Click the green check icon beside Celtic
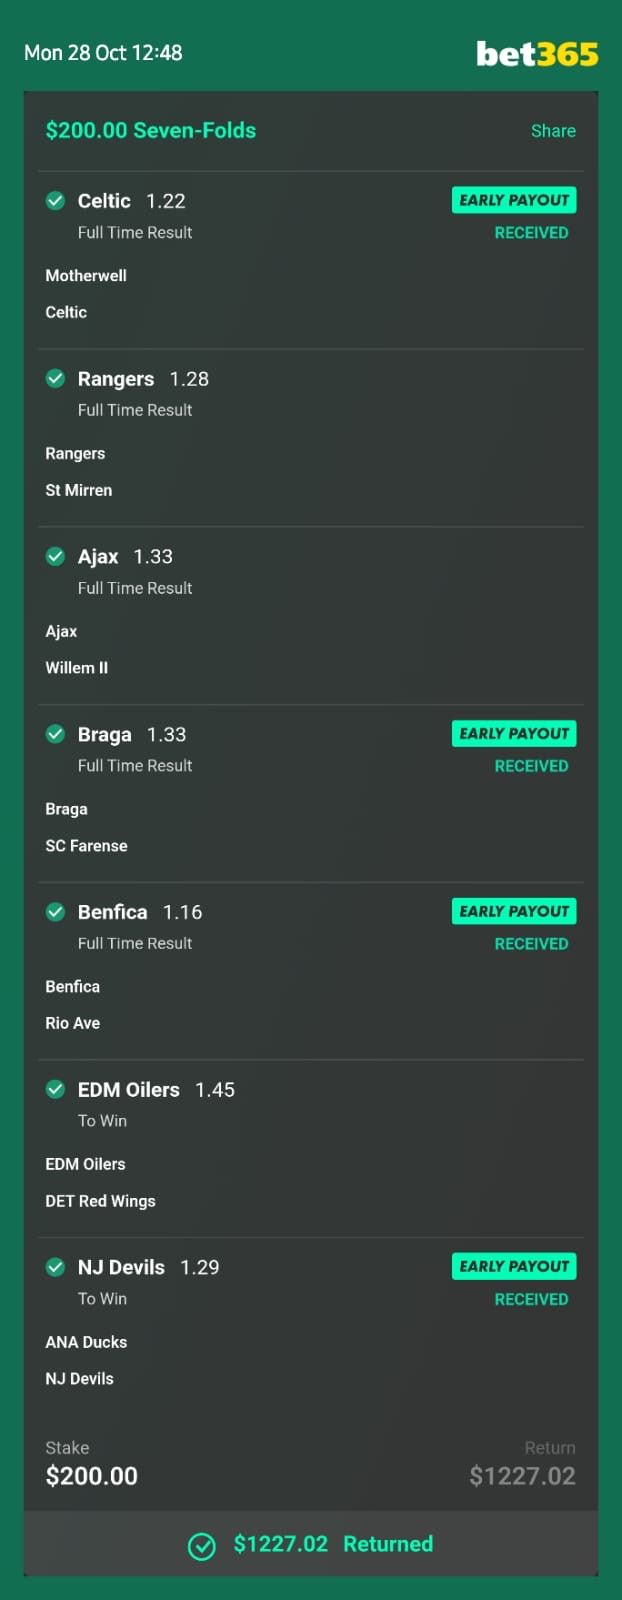The image size is (622, 1600). point(56,200)
